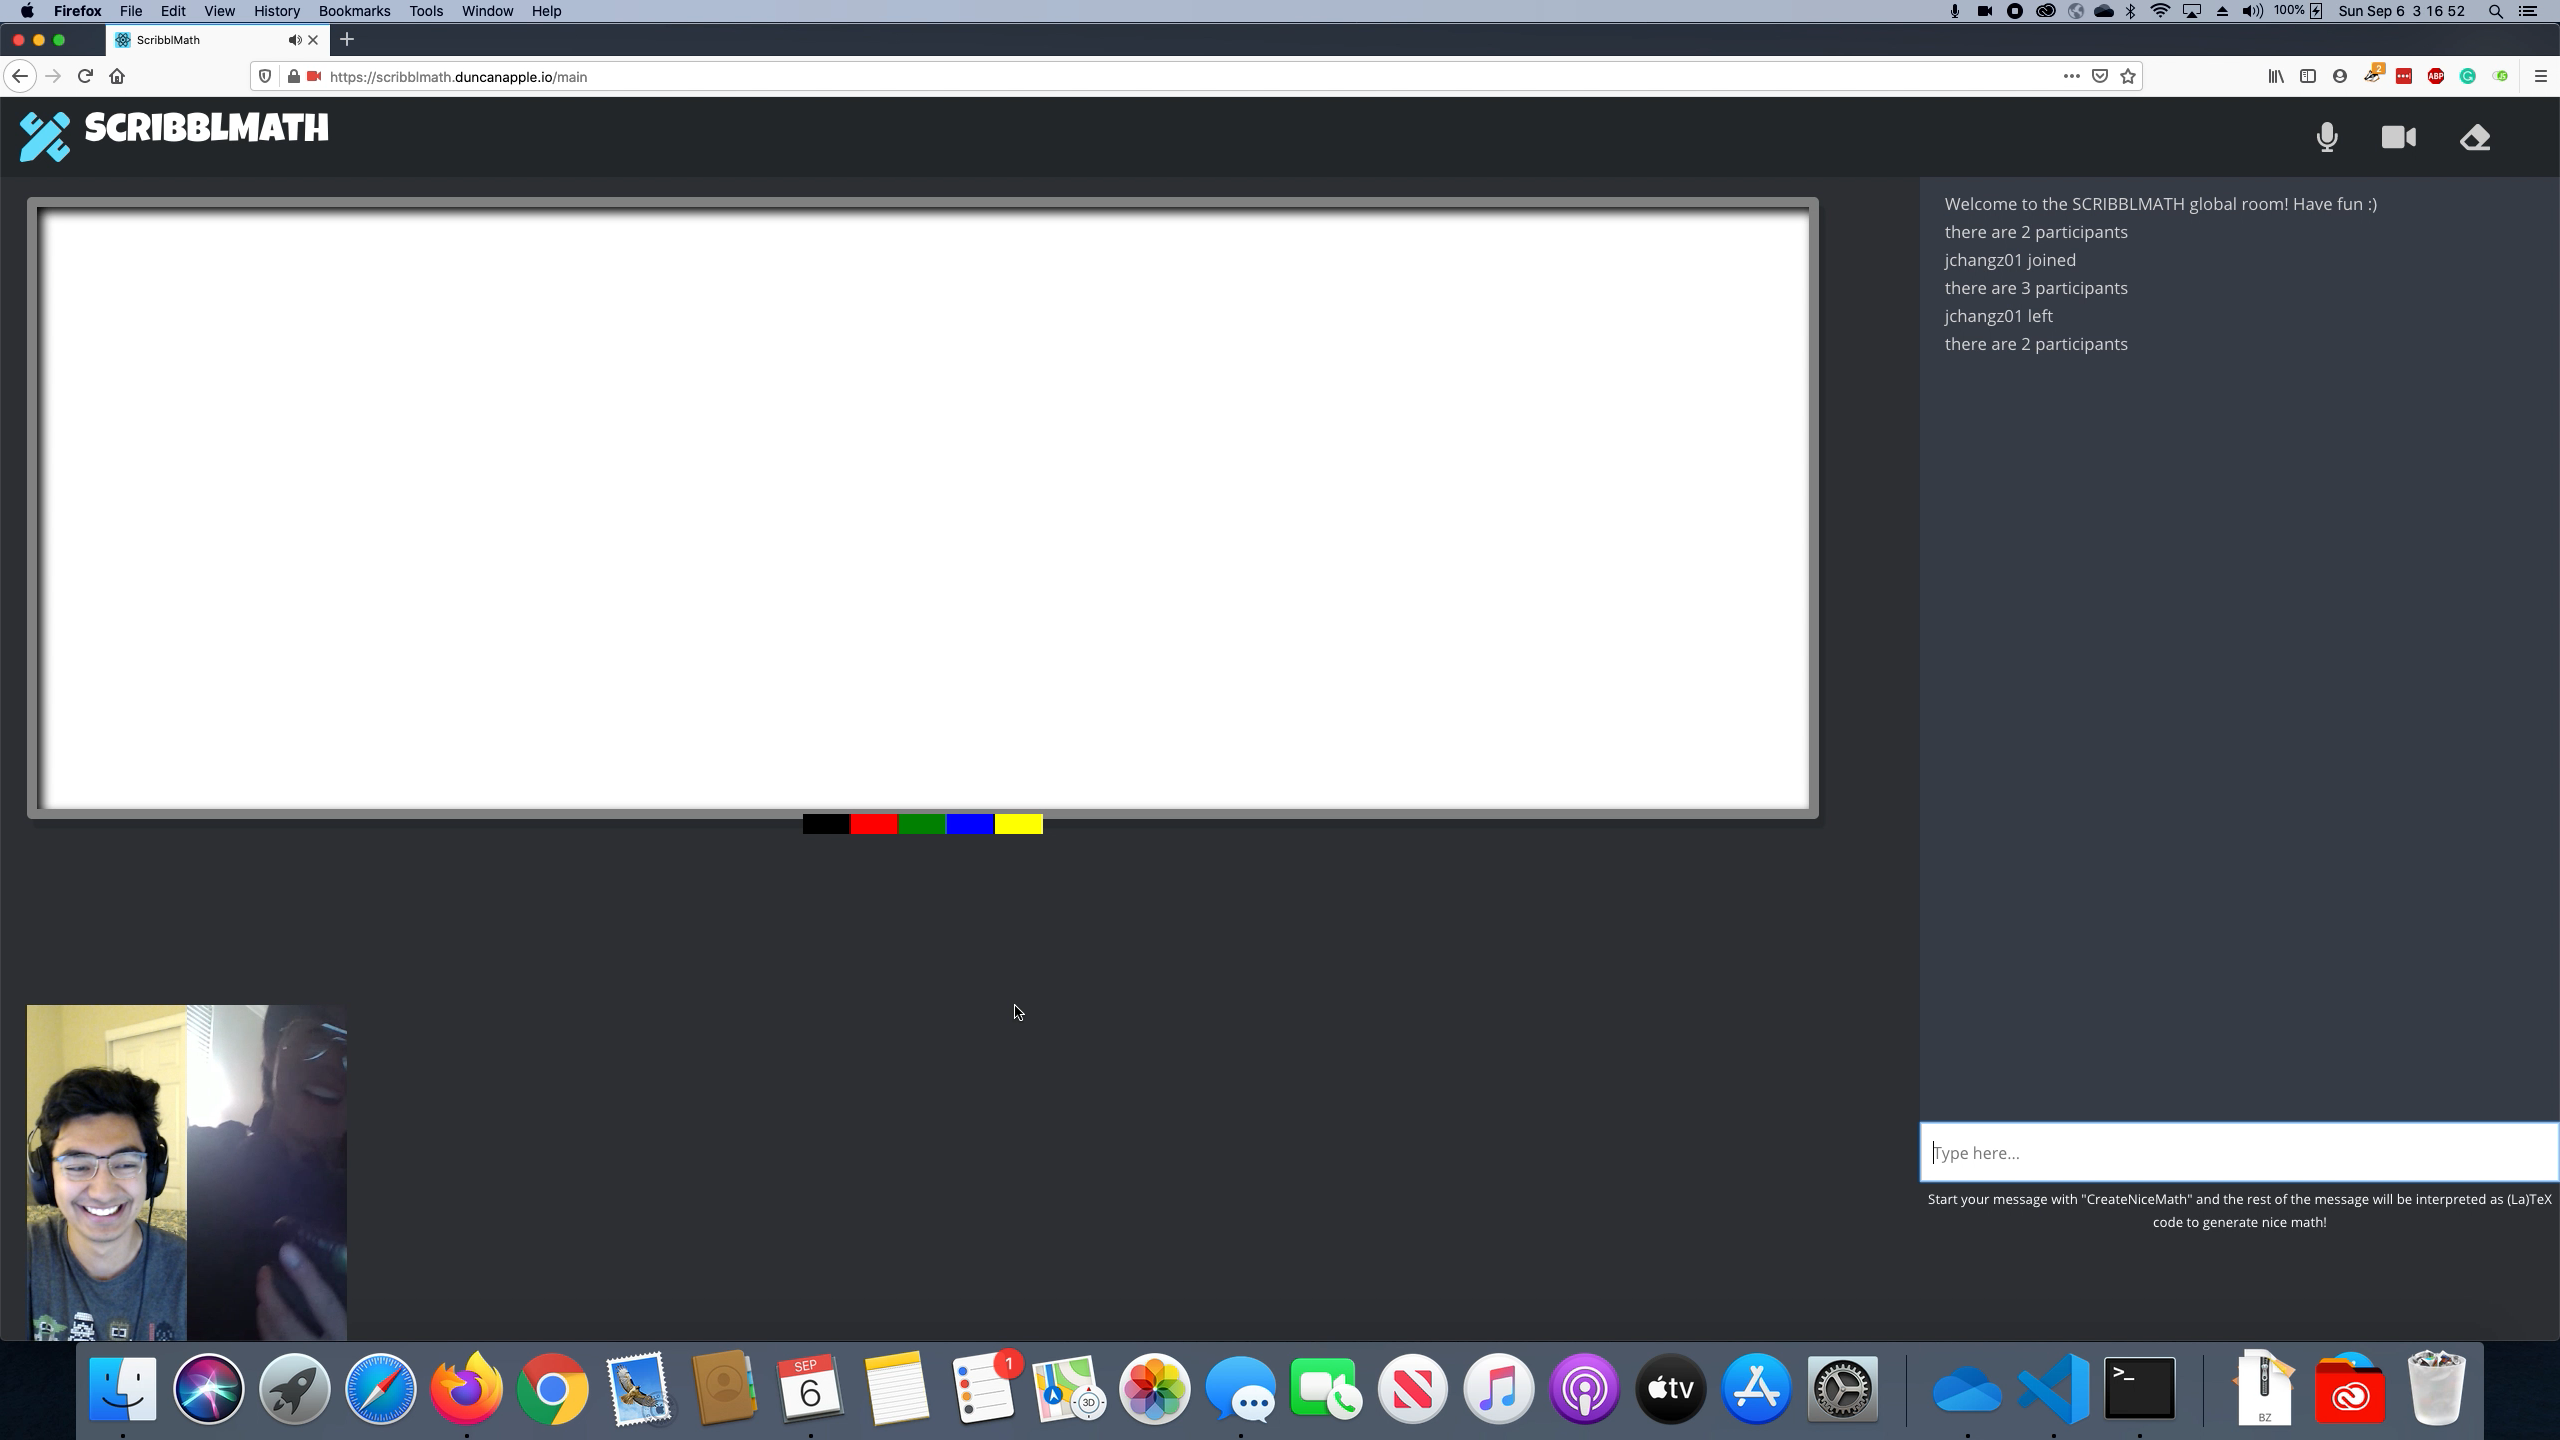Image resolution: width=2560 pixels, height=1440 pixels.
Task: Reload the page with refresh button
Action: click(x=85, y=76)
